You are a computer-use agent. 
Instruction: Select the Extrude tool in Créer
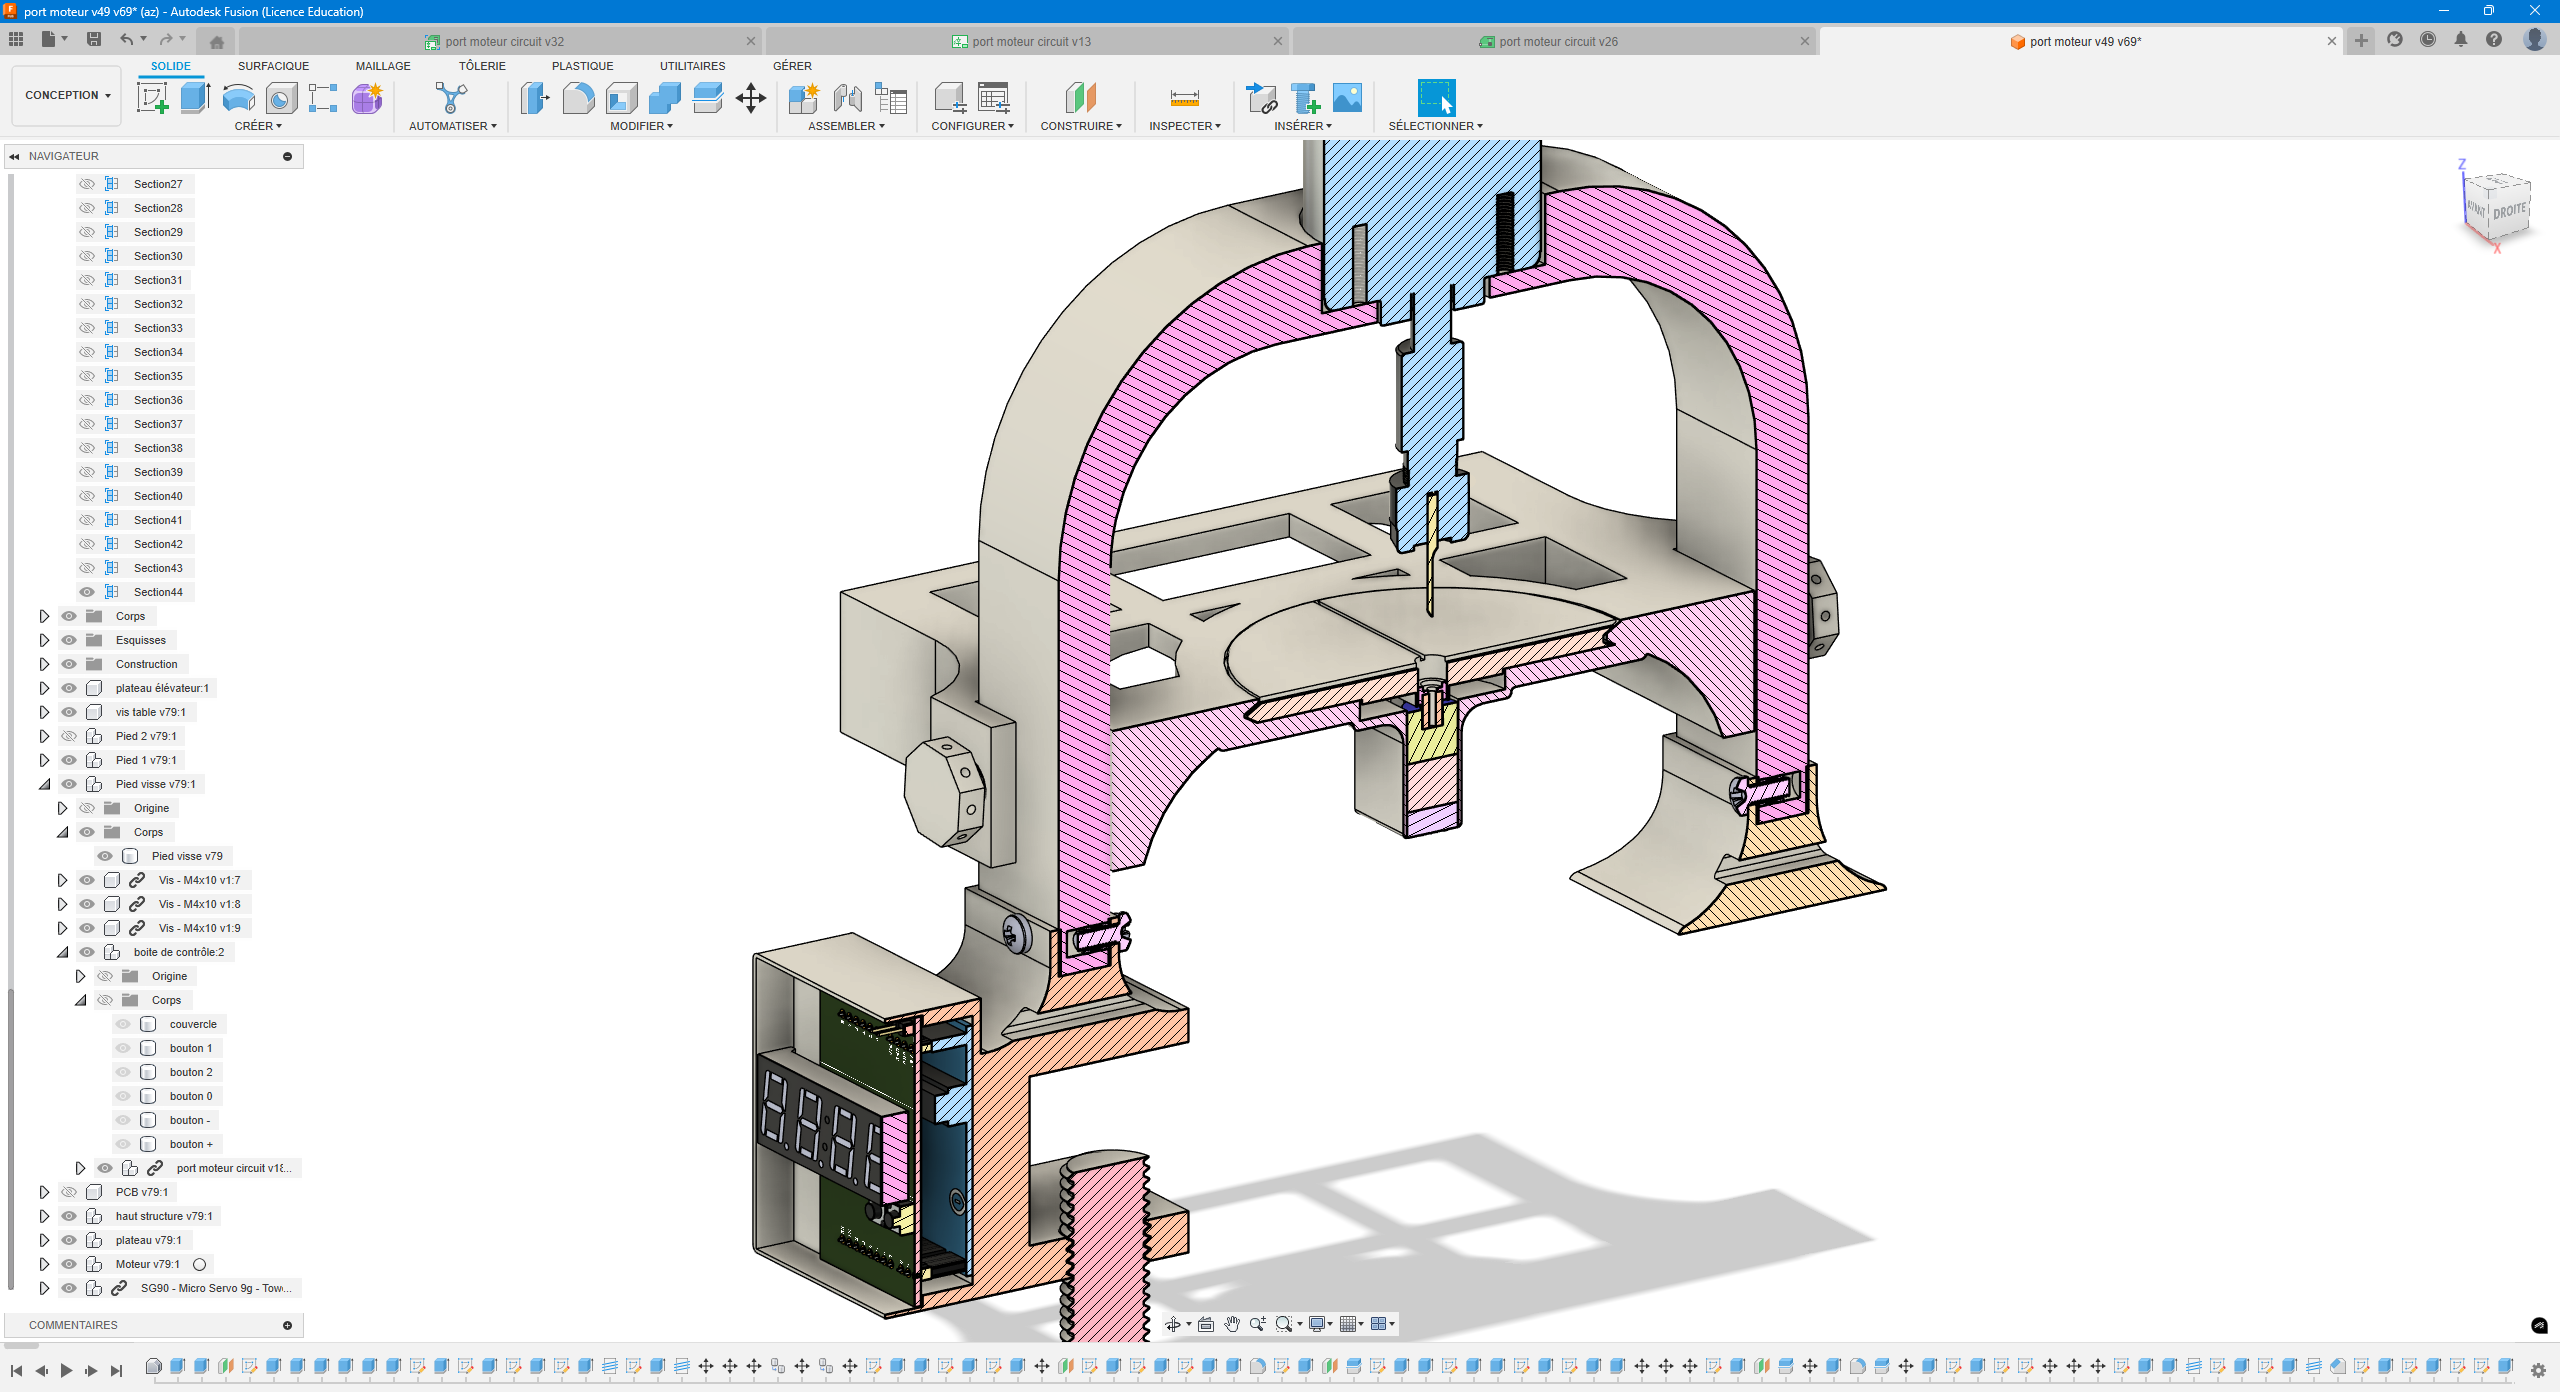point(195,98)
